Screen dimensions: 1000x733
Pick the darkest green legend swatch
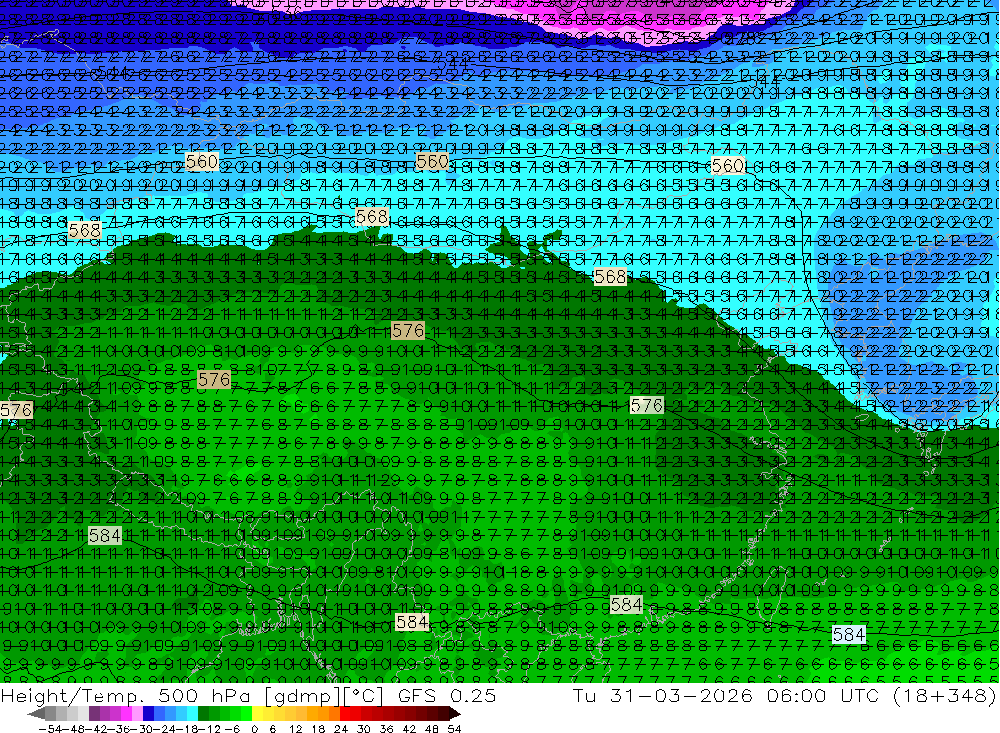(x=203, y=714)
